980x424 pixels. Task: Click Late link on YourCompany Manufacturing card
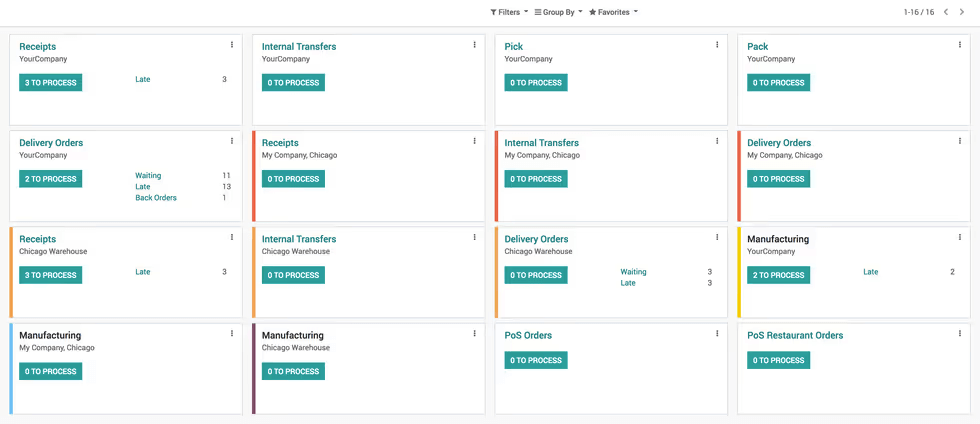click(871, 272)
